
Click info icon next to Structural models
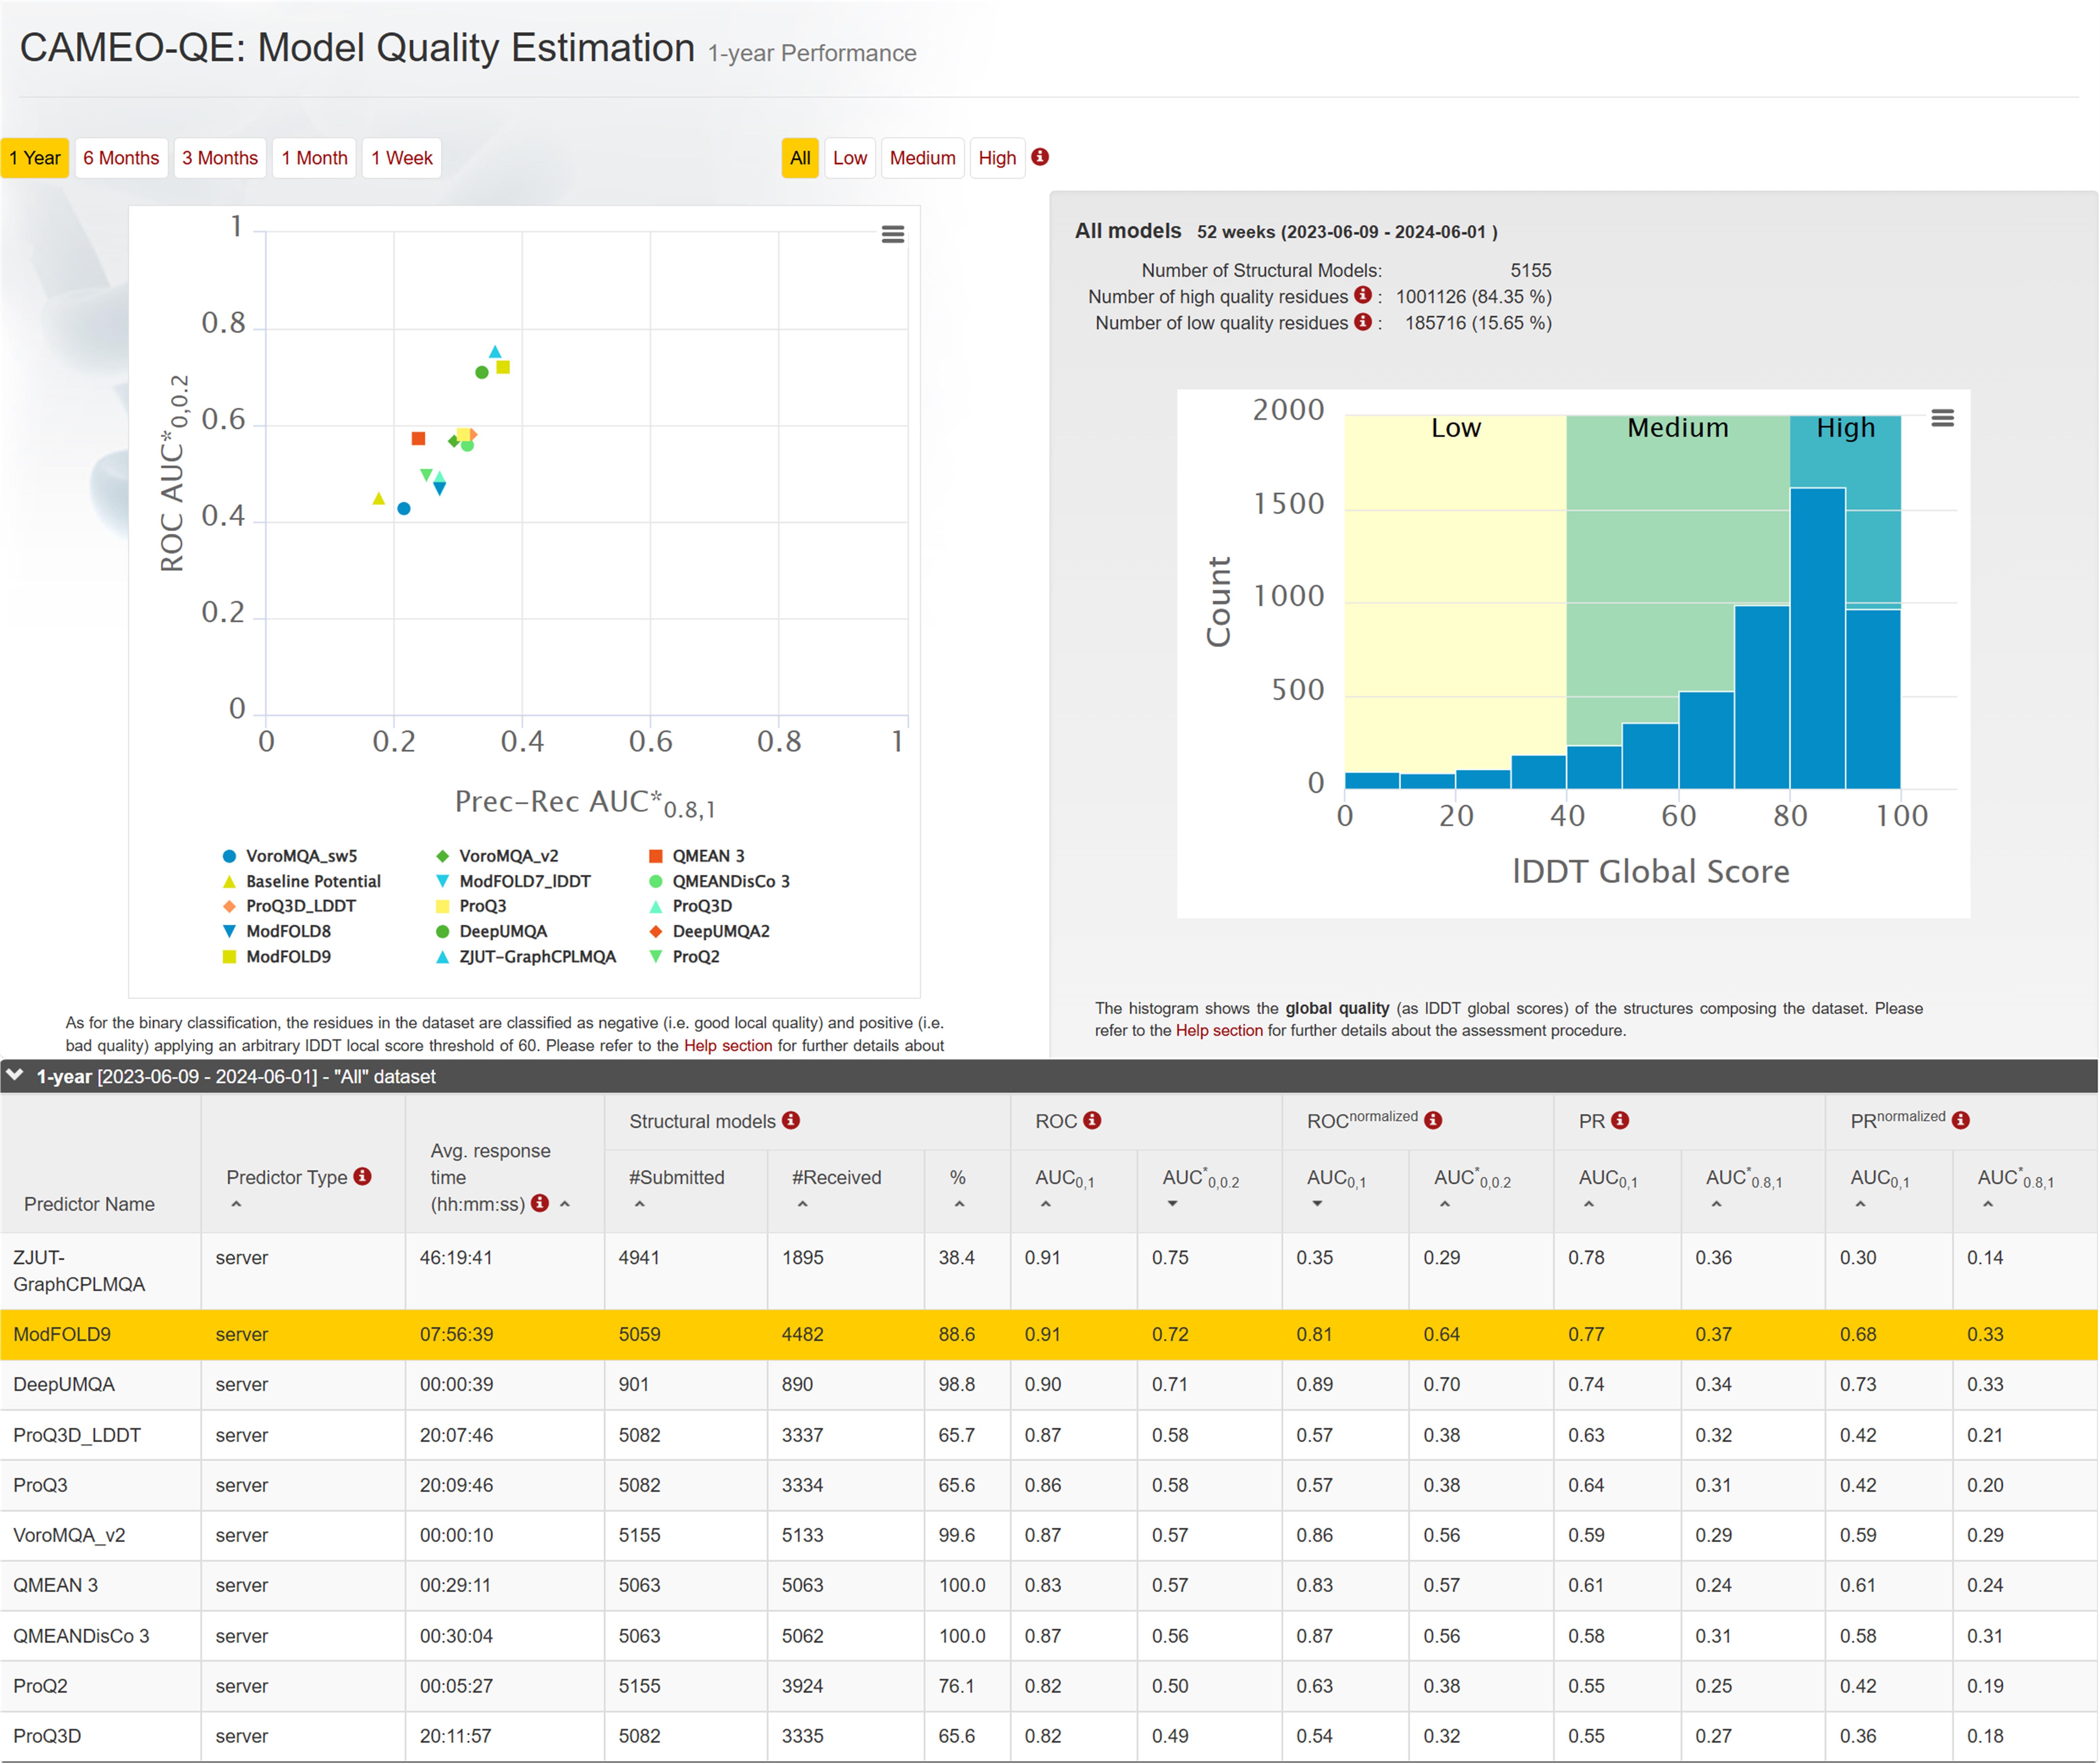791,1120
